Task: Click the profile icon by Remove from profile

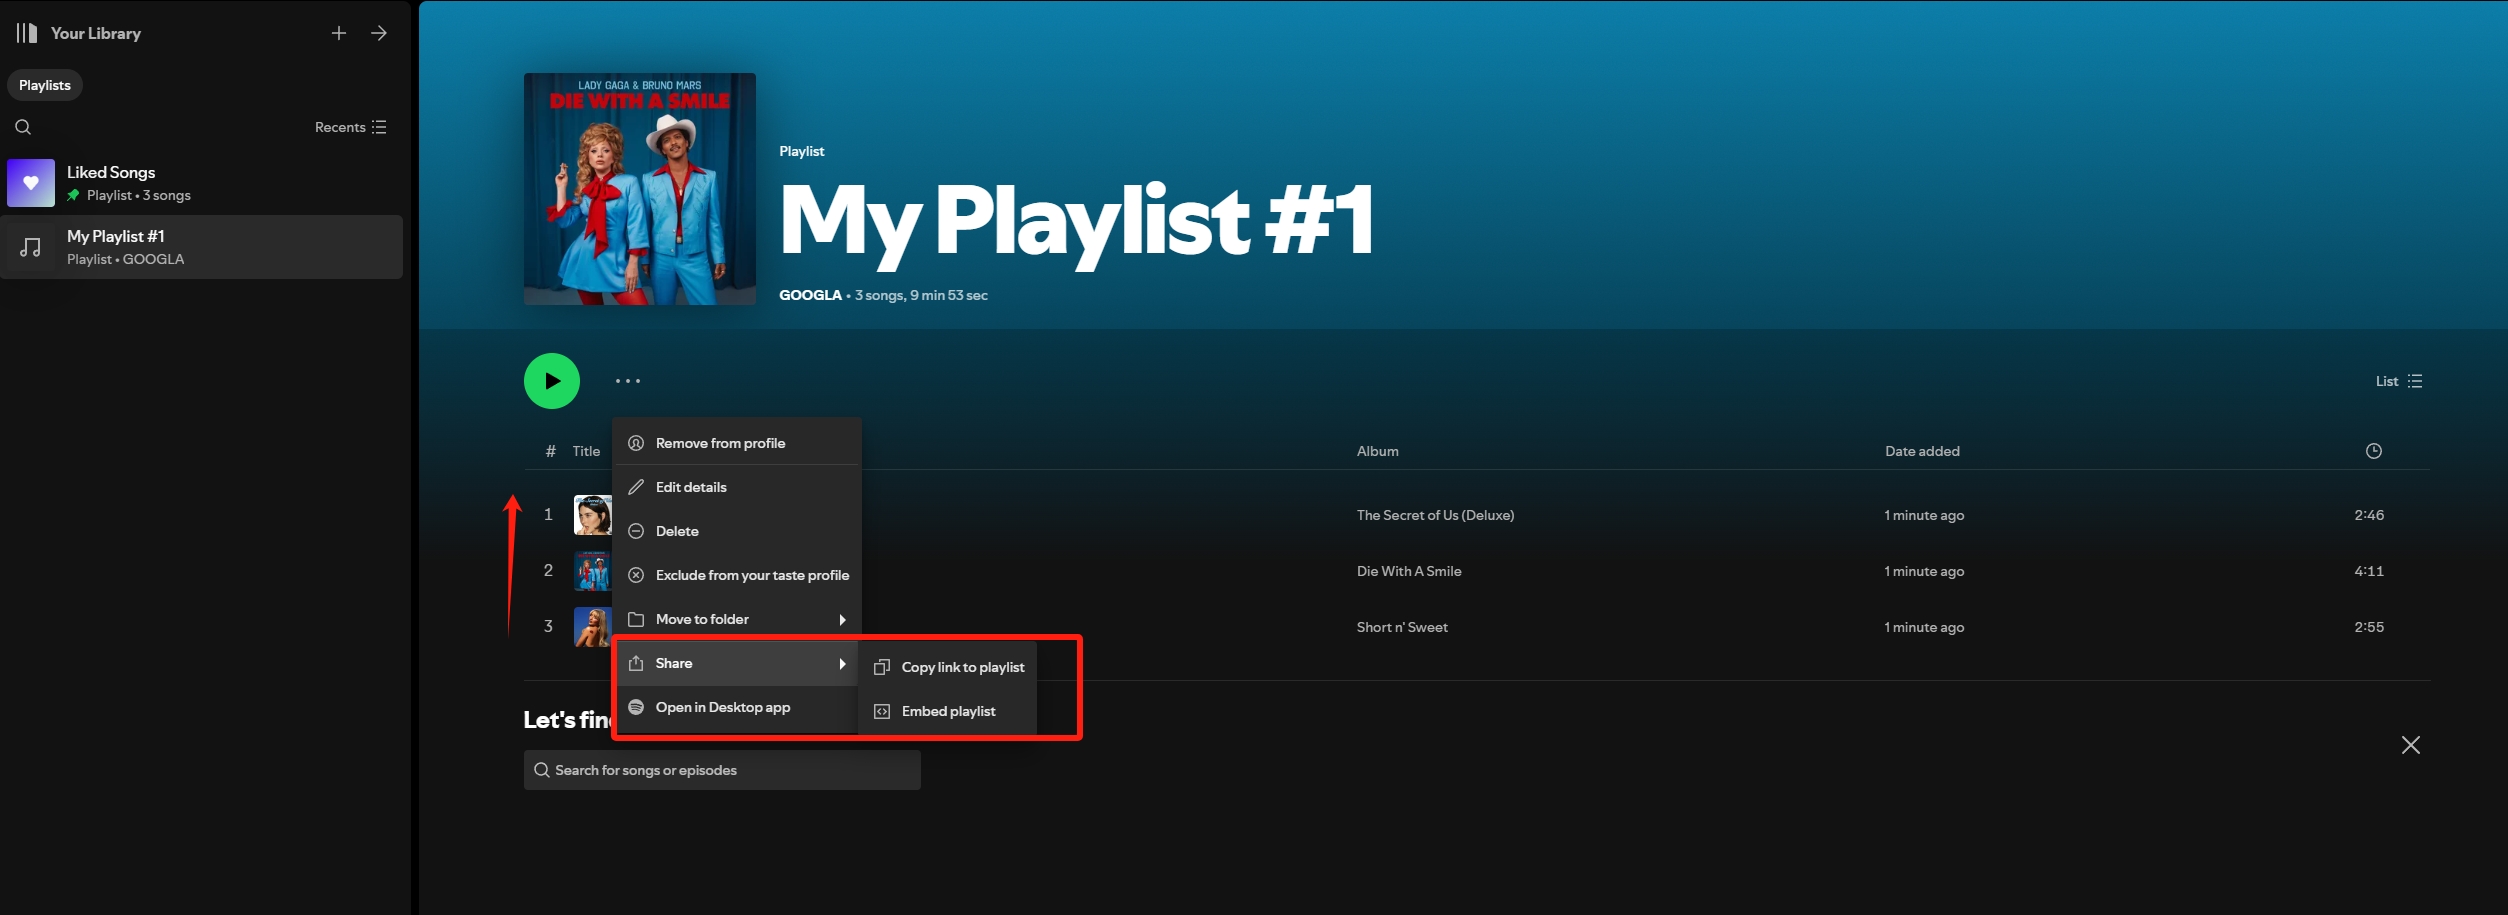Action: (x=636, y=443)
